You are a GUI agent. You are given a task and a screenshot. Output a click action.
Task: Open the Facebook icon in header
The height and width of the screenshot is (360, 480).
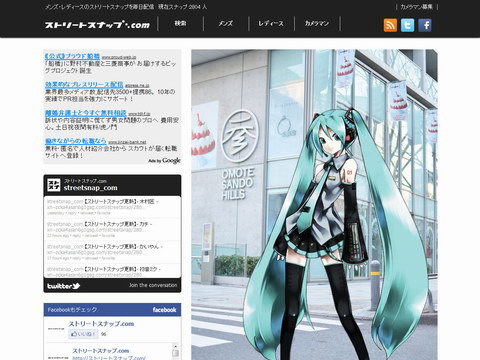click(425, 25)
